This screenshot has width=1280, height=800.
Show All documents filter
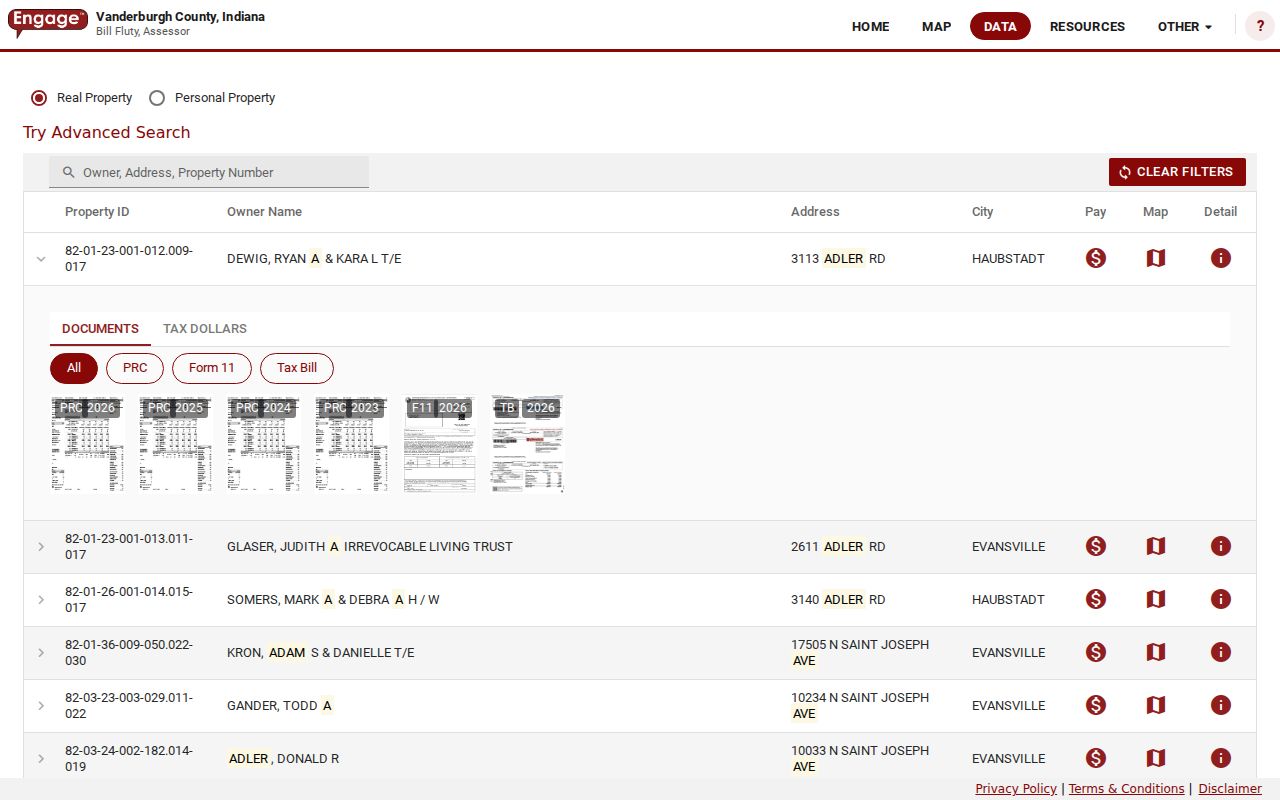[x=74, y=368]
